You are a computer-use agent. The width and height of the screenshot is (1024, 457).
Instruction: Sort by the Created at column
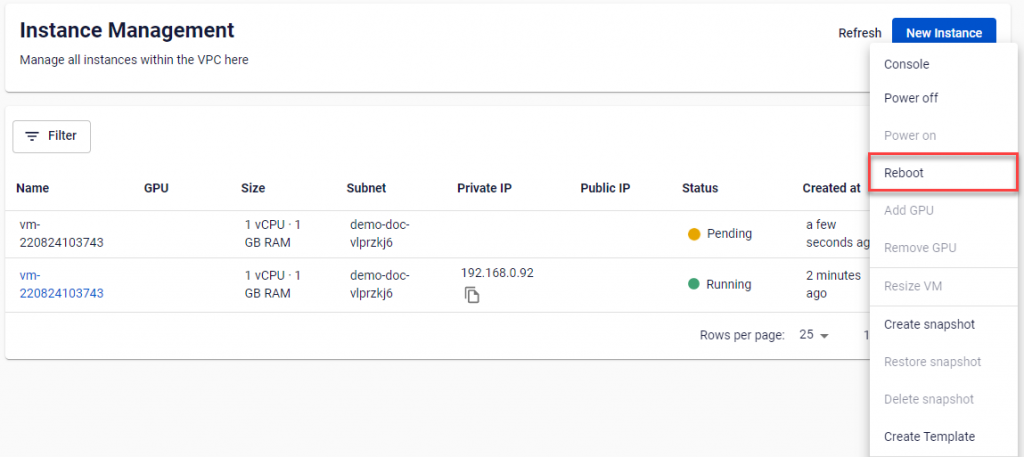[830, 188]
